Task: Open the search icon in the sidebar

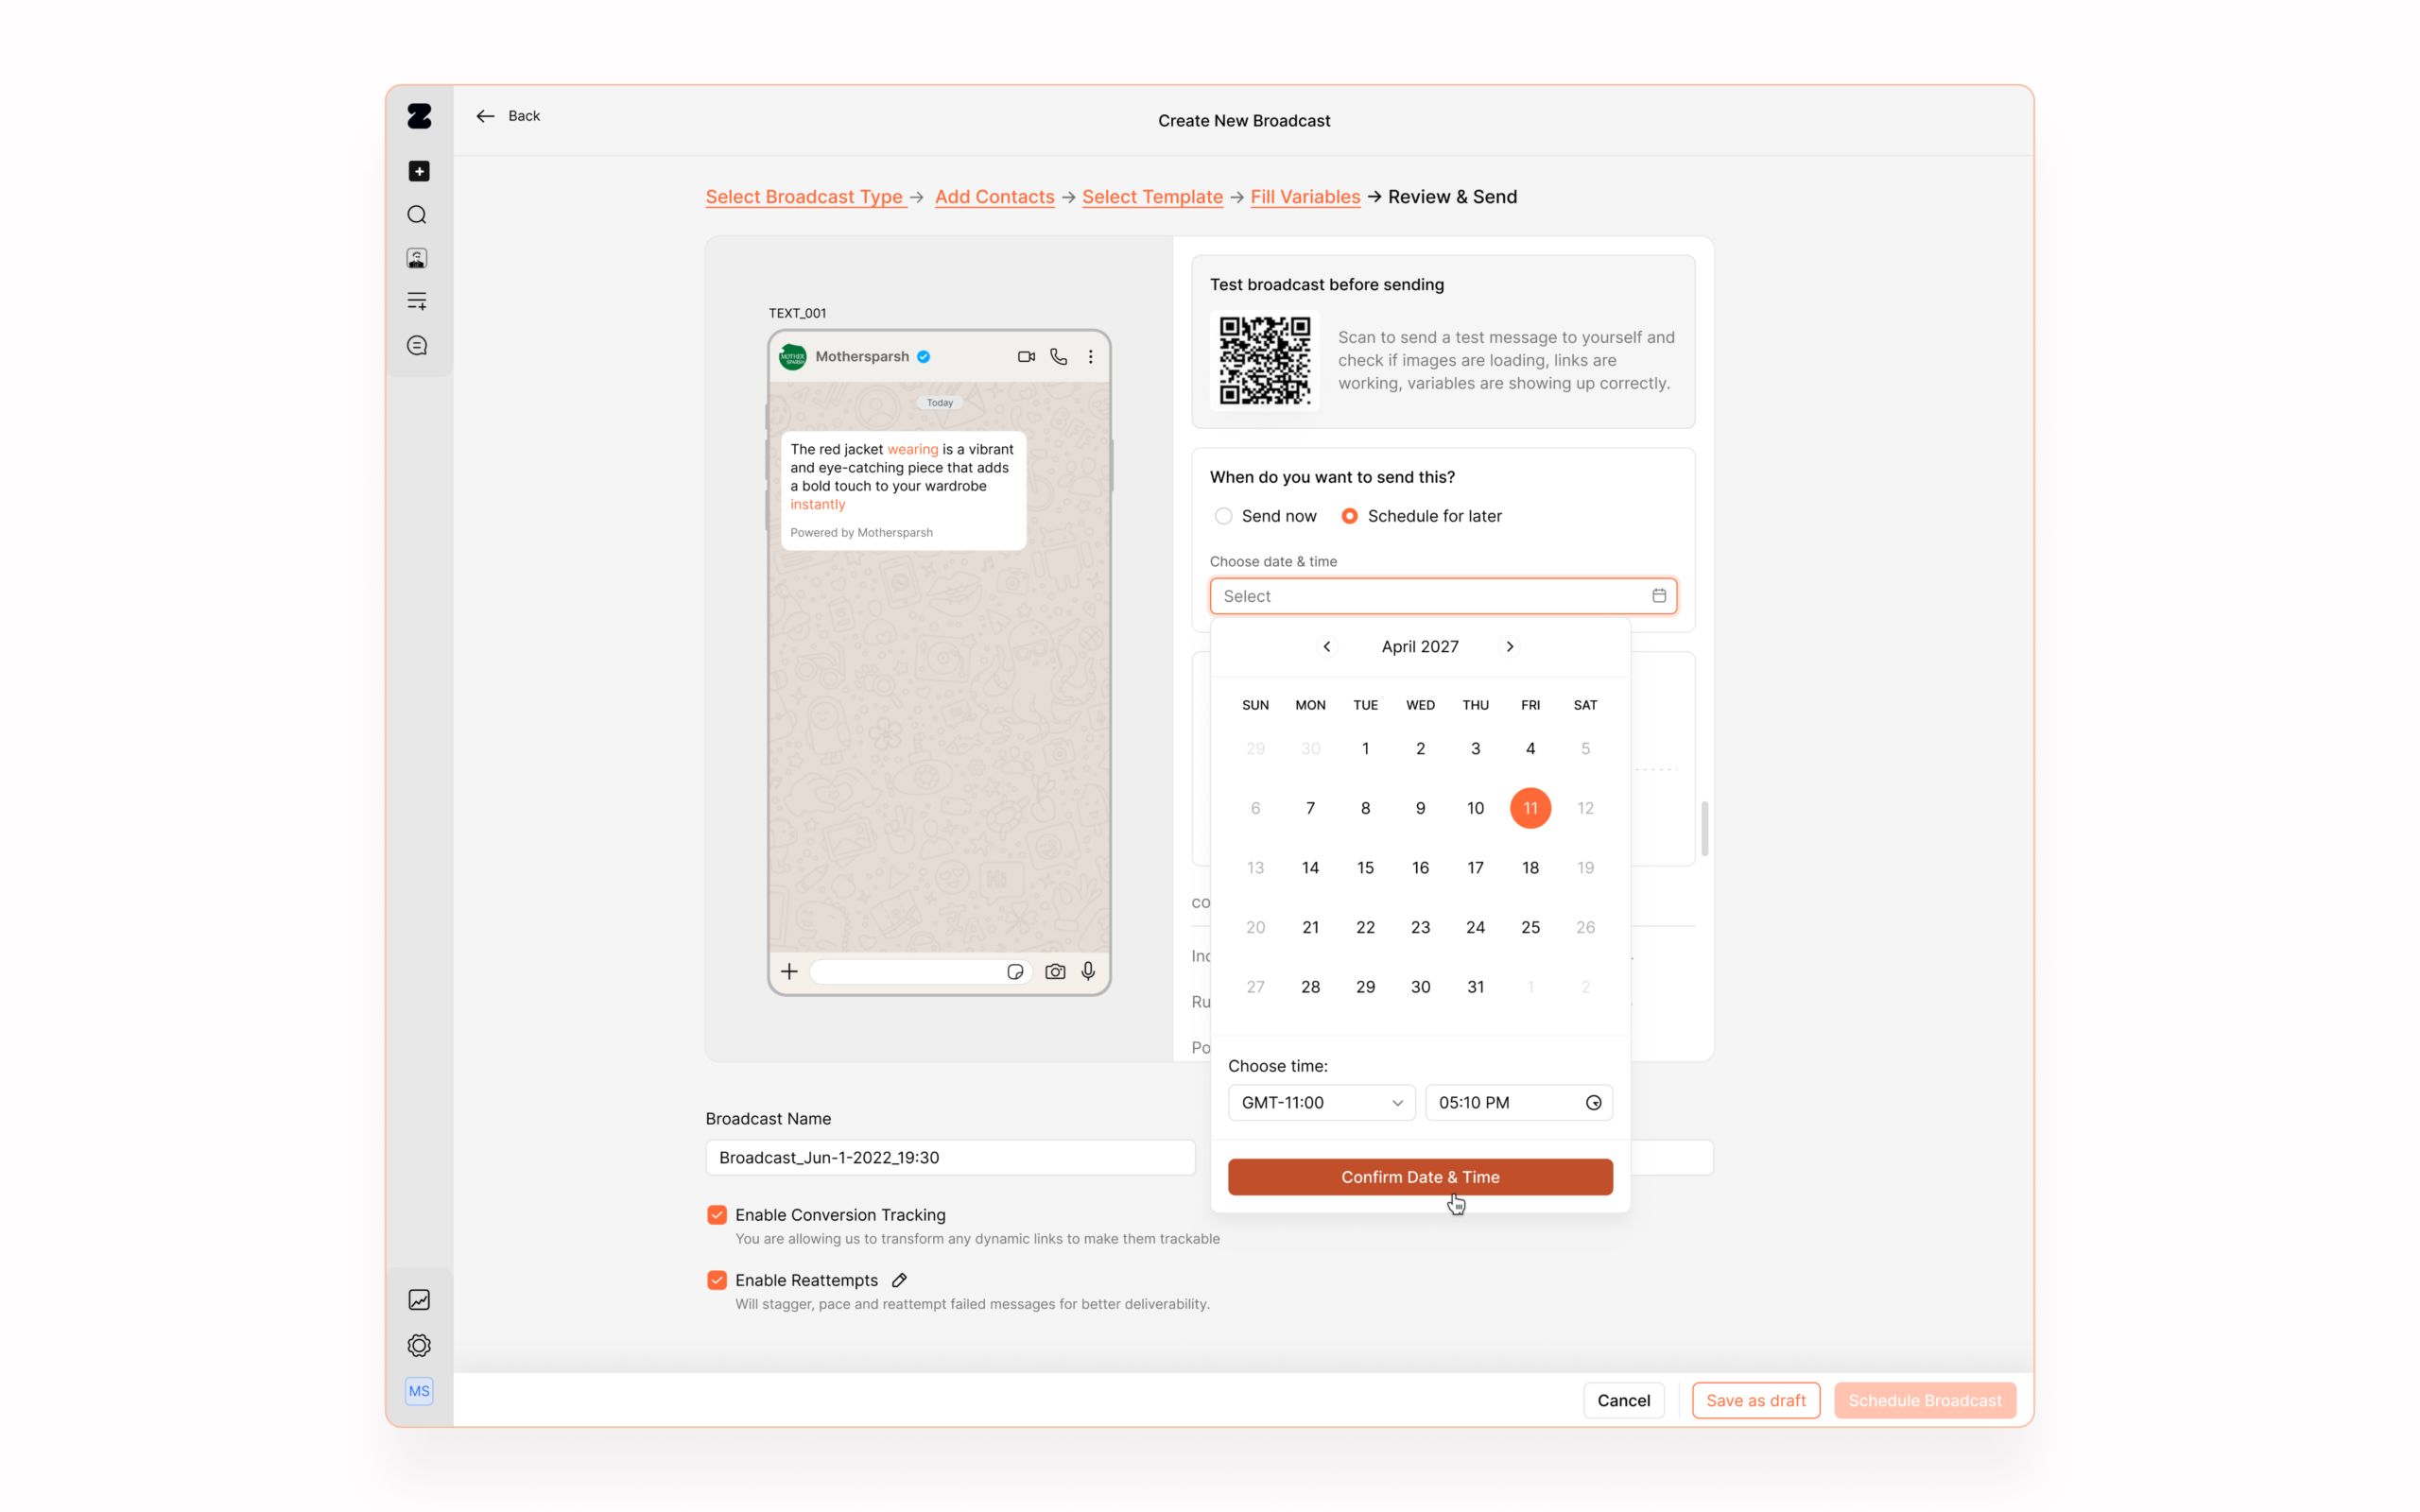Action: (417, 215)
